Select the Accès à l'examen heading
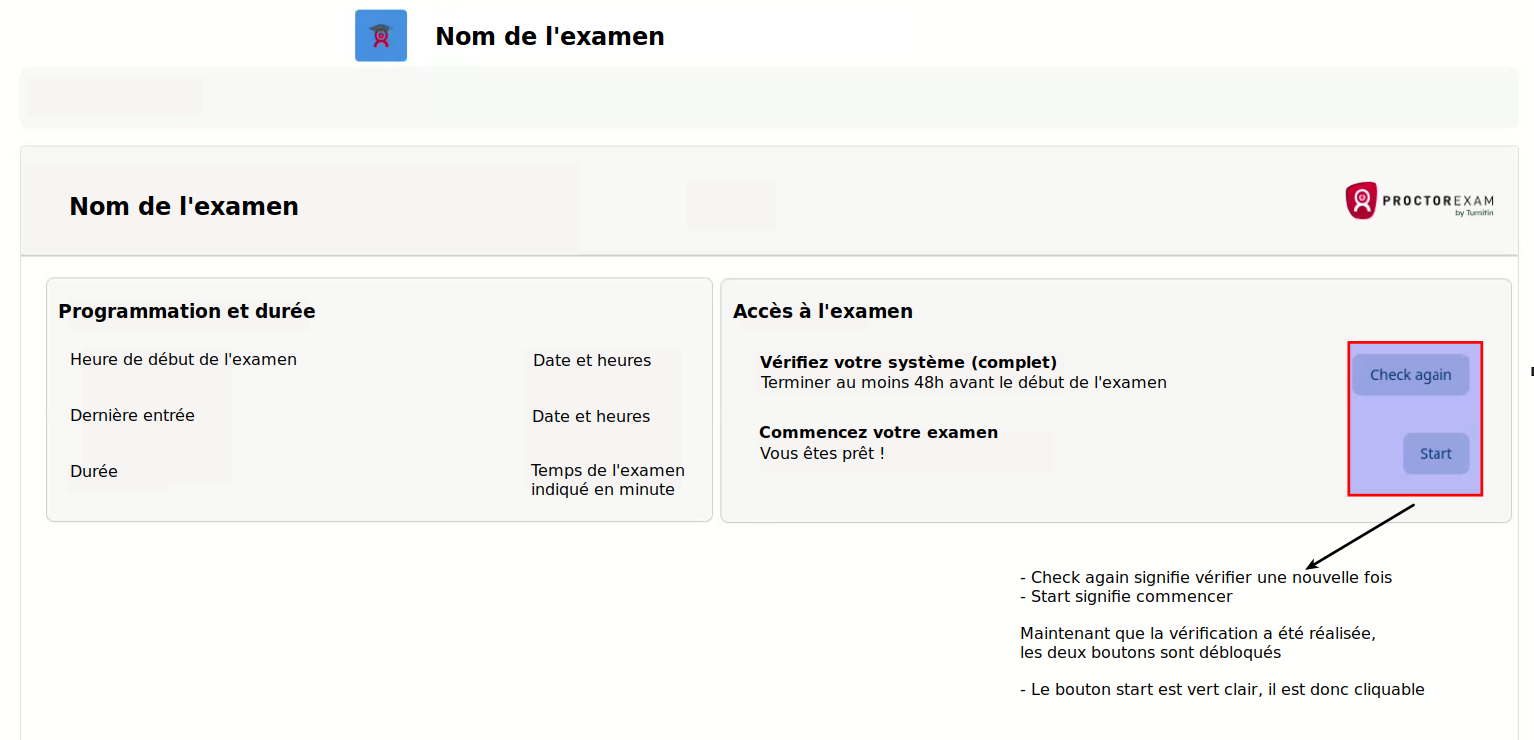 pos(822,311)
